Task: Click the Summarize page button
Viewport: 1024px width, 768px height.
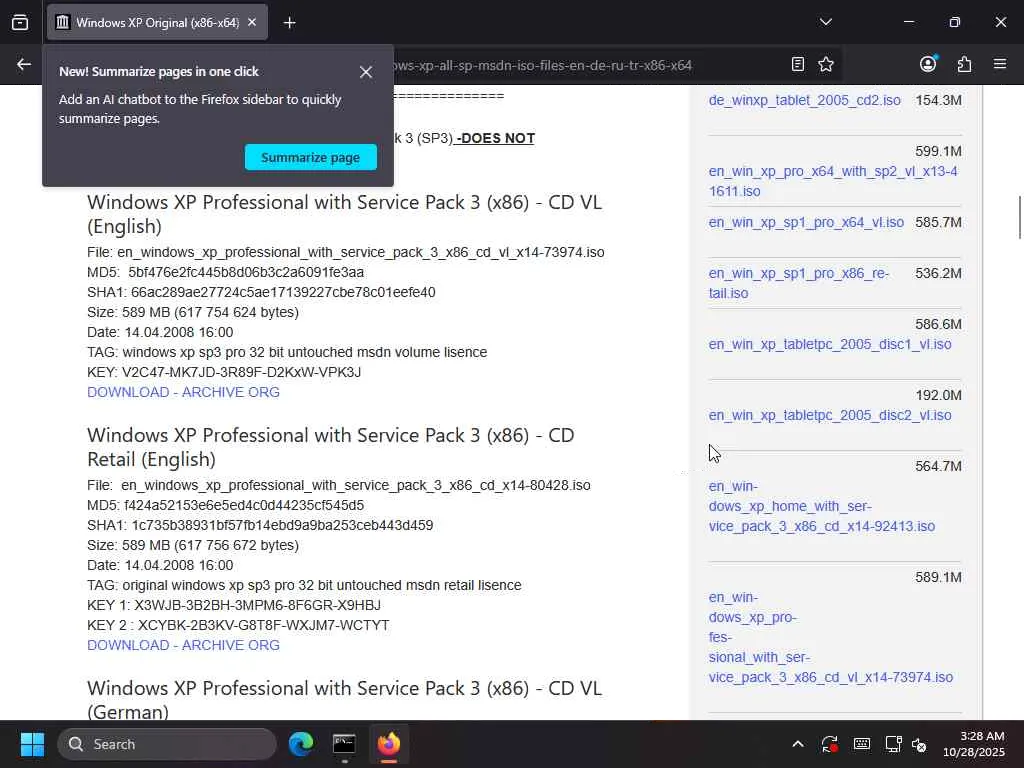Action: click(x=311, y=157)
